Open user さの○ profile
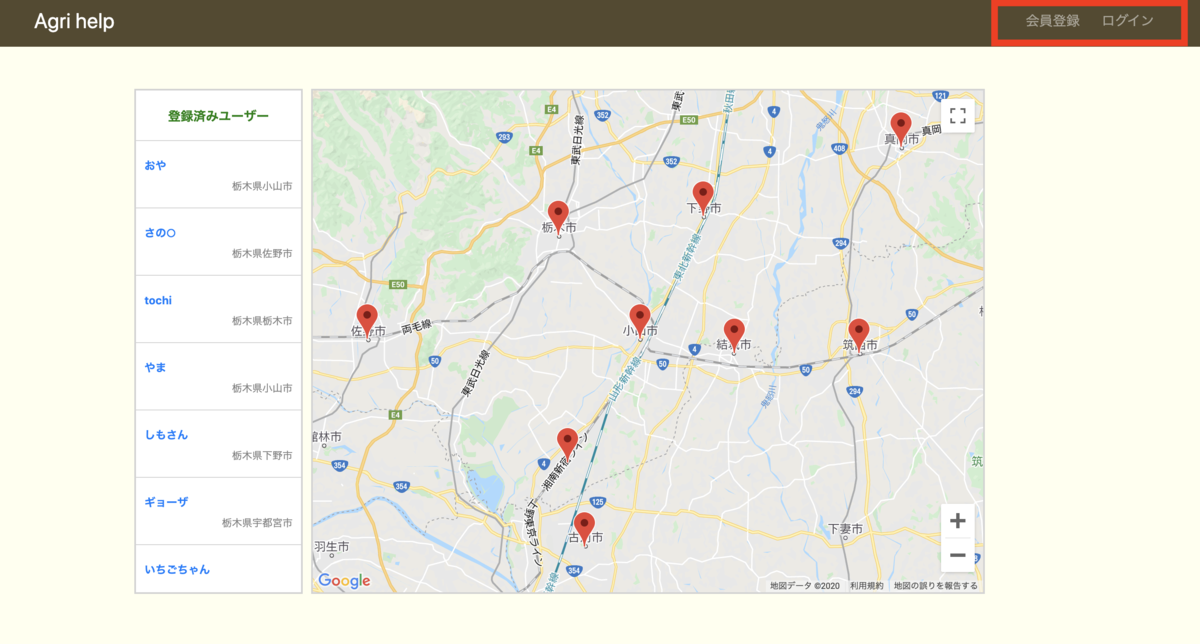This screenshot has width=1200, height=644. tap(160, 233)
